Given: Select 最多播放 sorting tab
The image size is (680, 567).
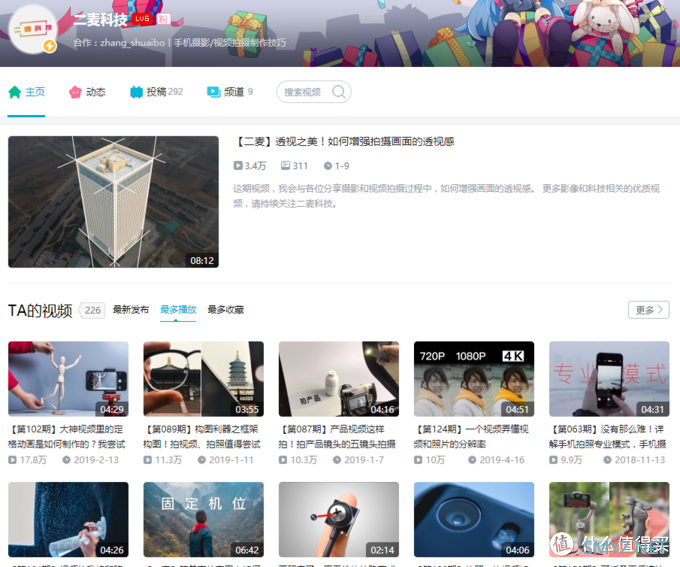Looking at the screenshot, I should coord(178,310).
